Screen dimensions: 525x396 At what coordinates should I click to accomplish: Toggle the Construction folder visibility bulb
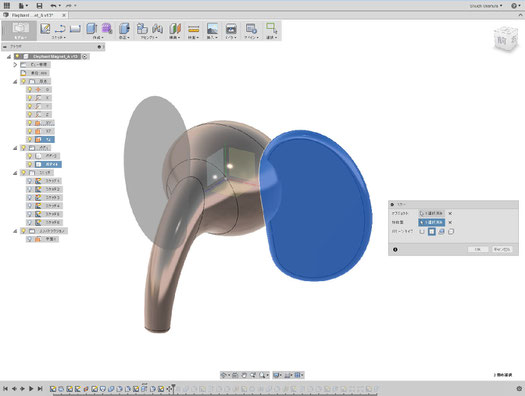(x=23, y=231)
